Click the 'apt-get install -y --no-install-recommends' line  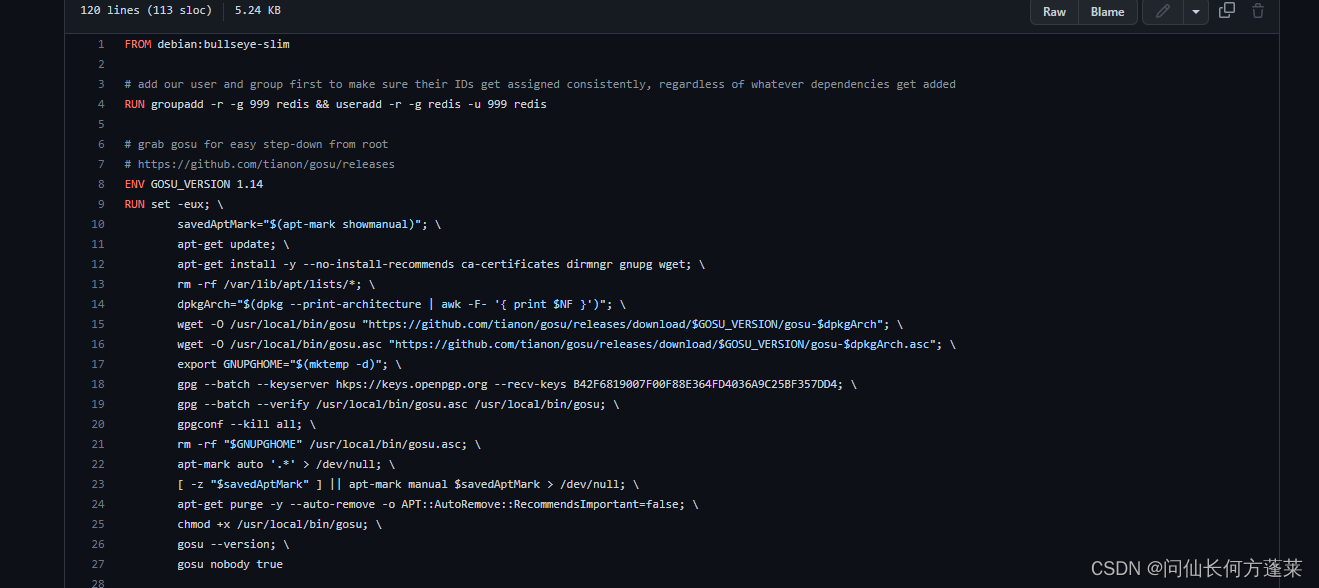click(441, 264)
